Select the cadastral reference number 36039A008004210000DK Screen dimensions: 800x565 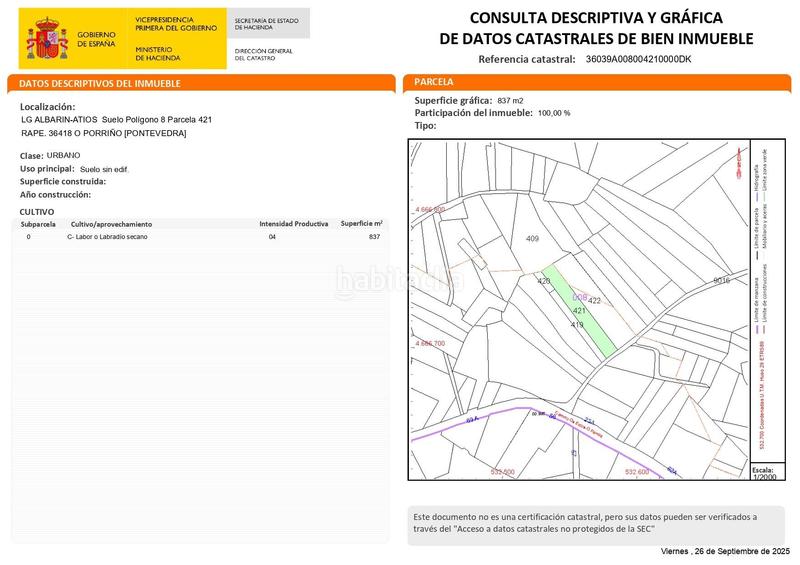pos(638,59)
